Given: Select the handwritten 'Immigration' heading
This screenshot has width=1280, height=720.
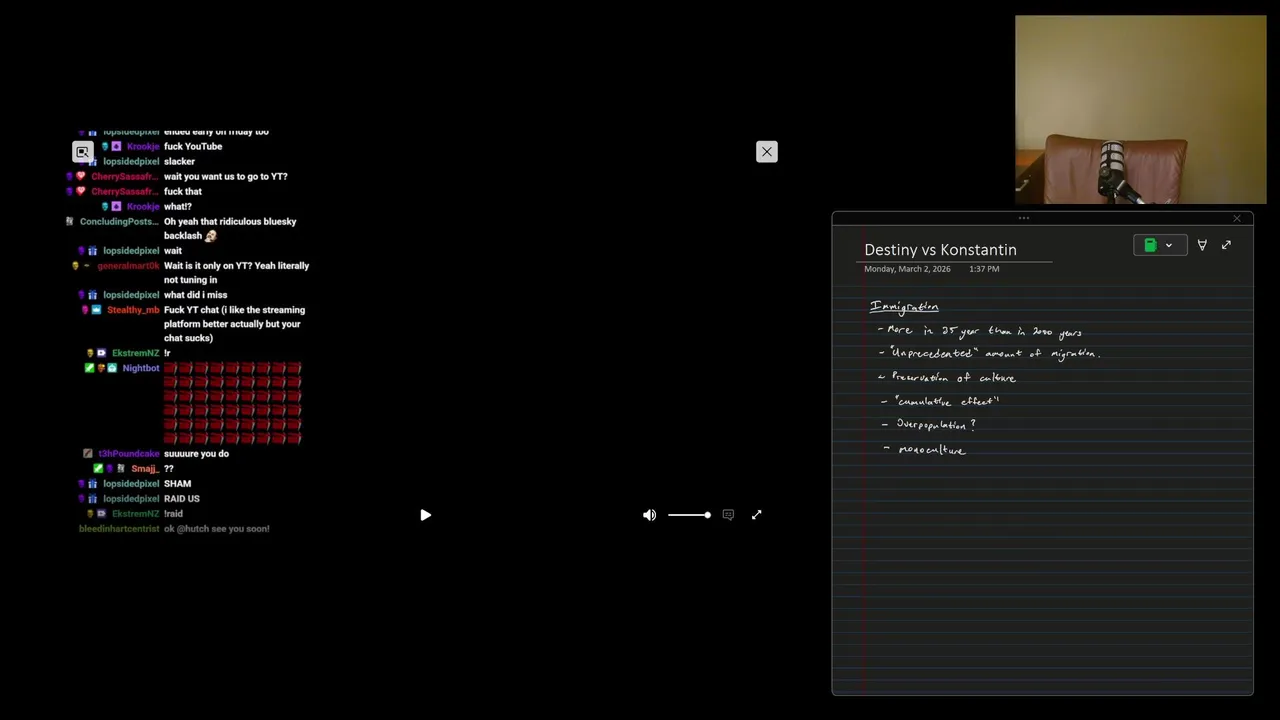Looking at the screenshot, I should [x=904, y=307].
